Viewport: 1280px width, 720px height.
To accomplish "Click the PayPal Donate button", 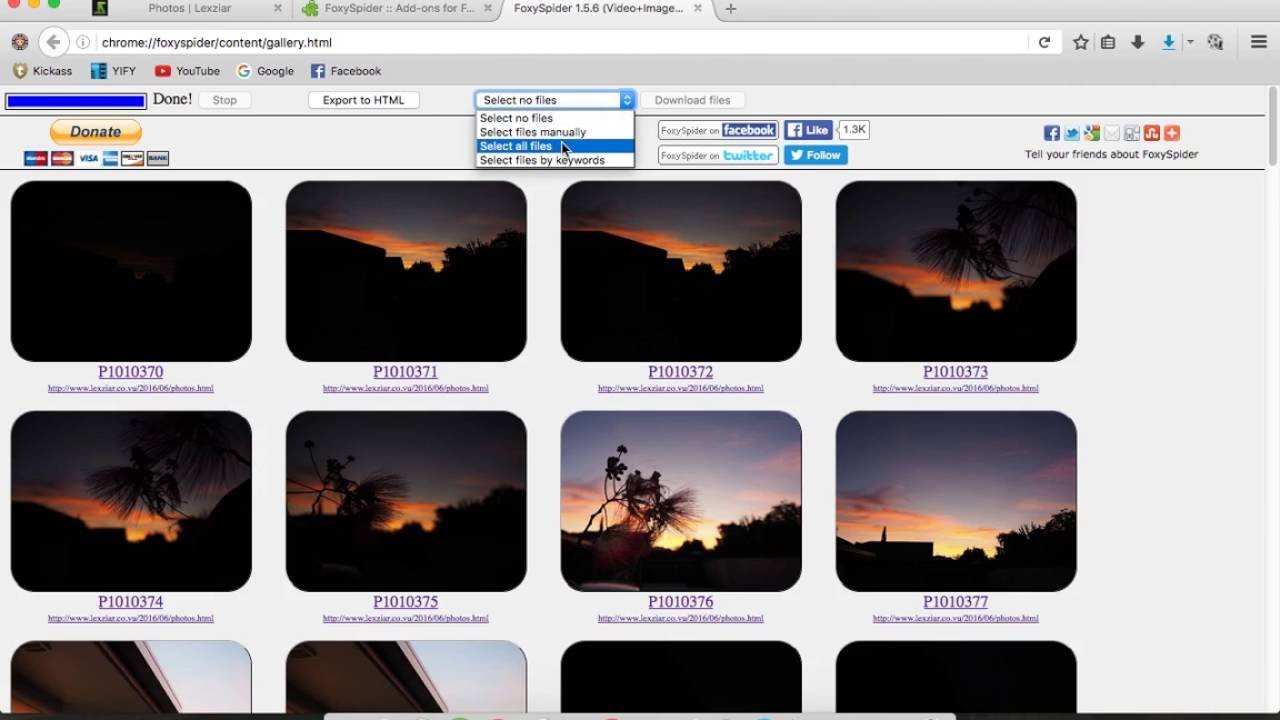I will pyautogui.click(x=96, y=132).
